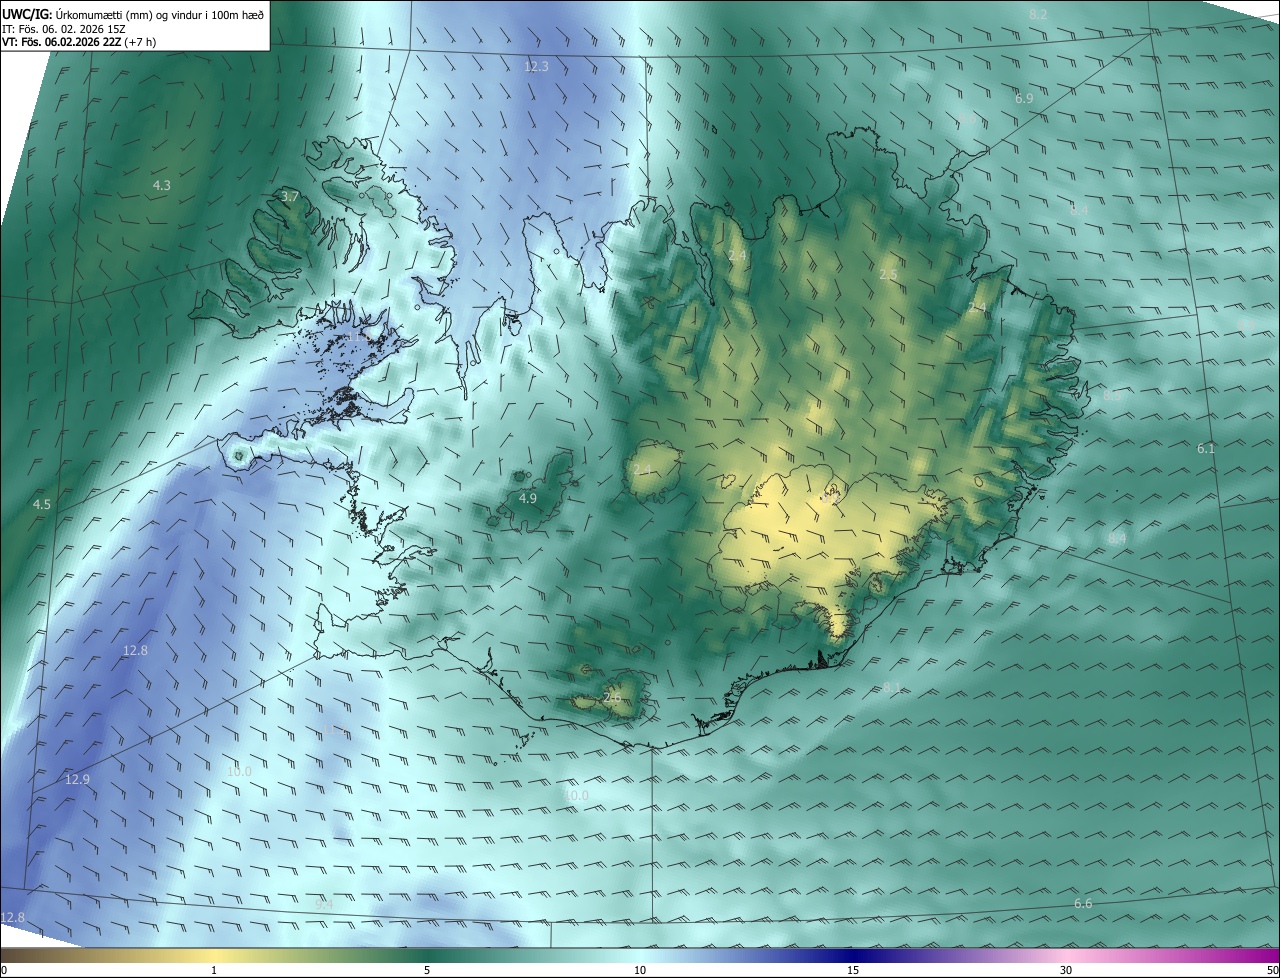Click the colorbar tick label 5

[427, 970]
